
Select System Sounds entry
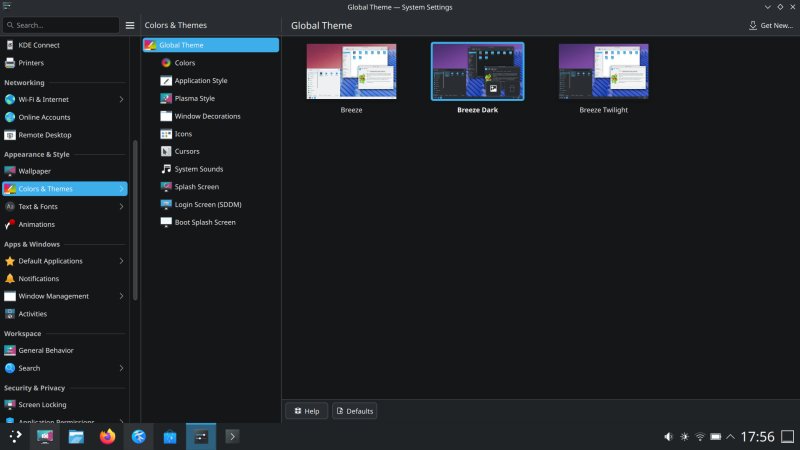211,169
